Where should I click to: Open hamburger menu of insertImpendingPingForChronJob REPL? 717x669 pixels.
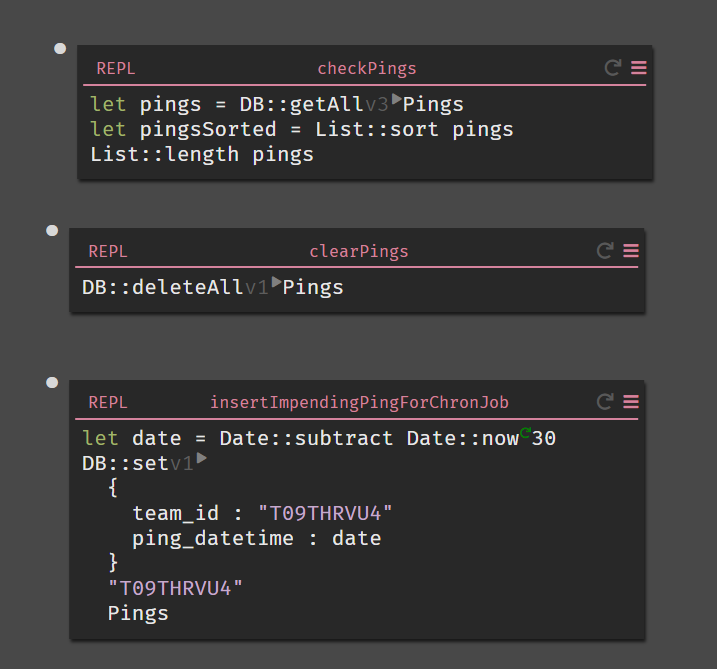(x=631, y=402)
